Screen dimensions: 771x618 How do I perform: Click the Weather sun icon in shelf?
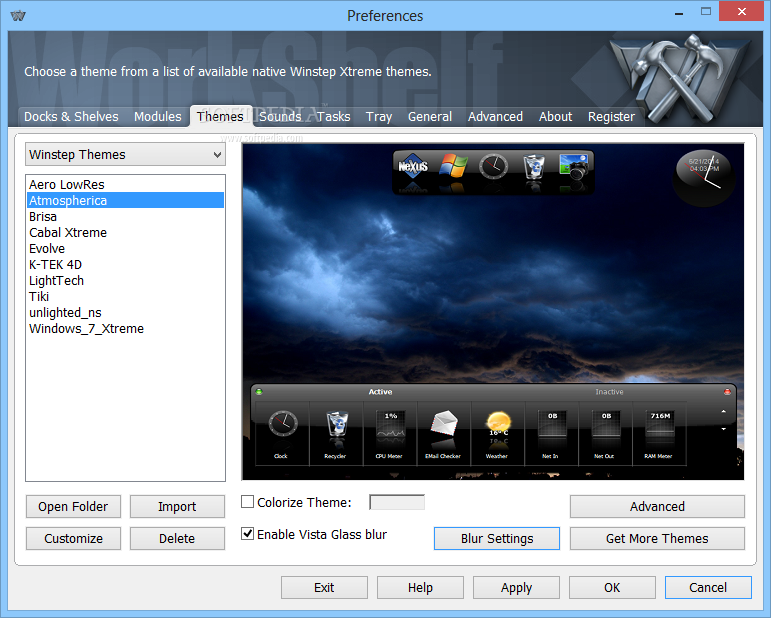[498, 422]
